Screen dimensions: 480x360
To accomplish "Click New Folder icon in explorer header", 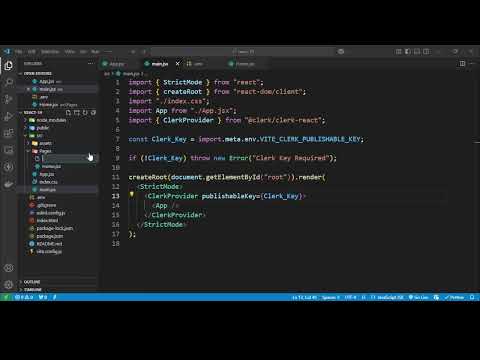I will 77,113.
